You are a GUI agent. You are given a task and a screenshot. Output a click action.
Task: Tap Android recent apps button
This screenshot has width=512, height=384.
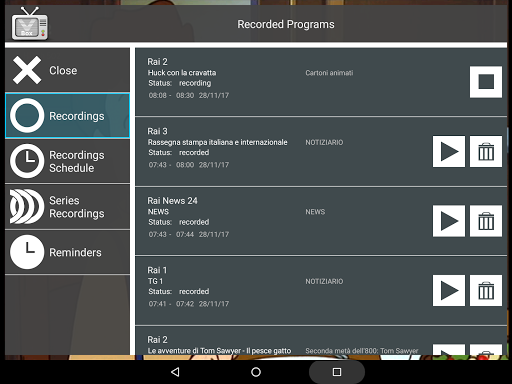click(x=337, y=372)
